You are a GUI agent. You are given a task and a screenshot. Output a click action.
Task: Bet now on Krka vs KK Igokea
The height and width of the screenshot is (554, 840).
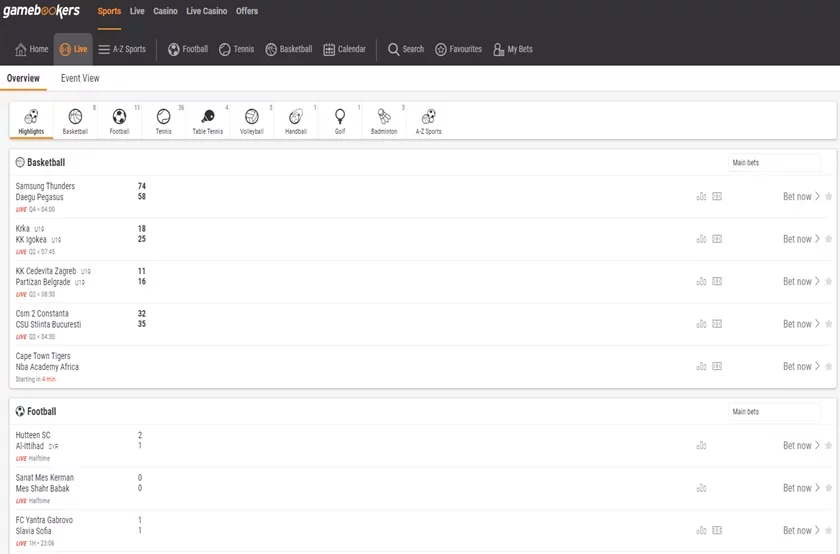coord(801,239)
